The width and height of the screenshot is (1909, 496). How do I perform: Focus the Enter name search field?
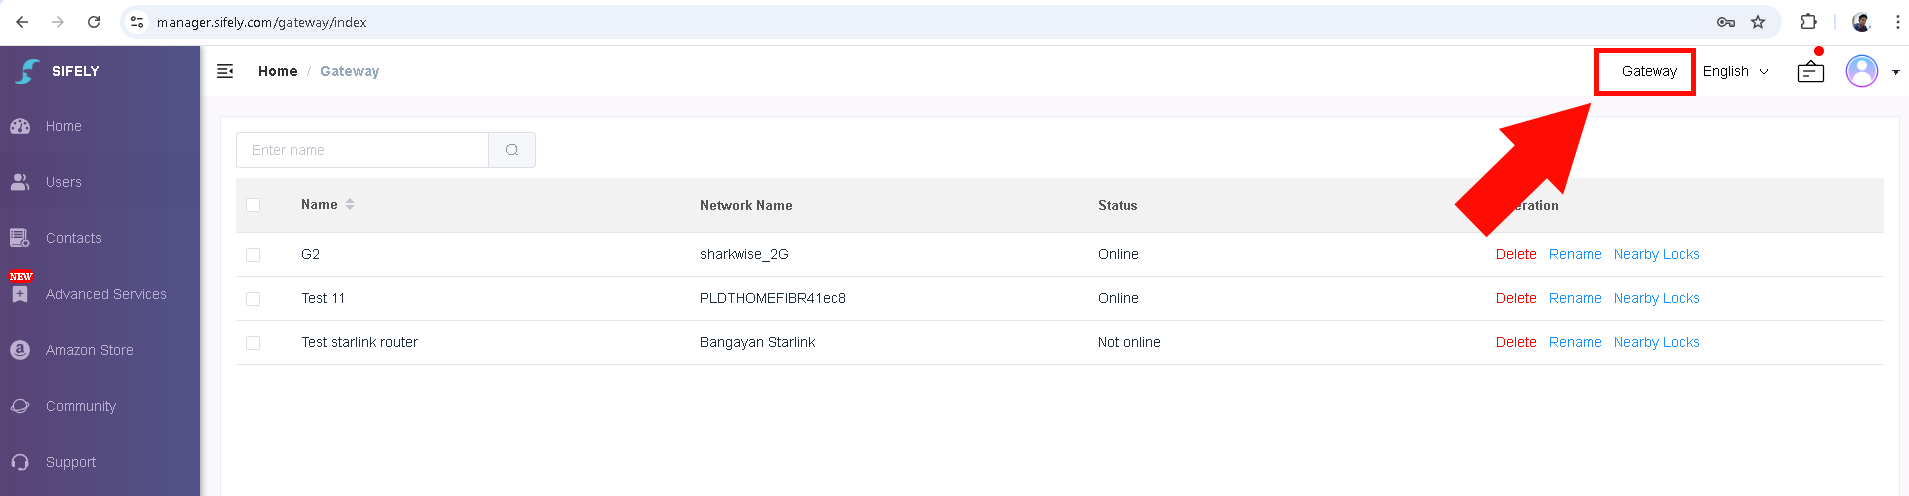click(x=362, y=150)
